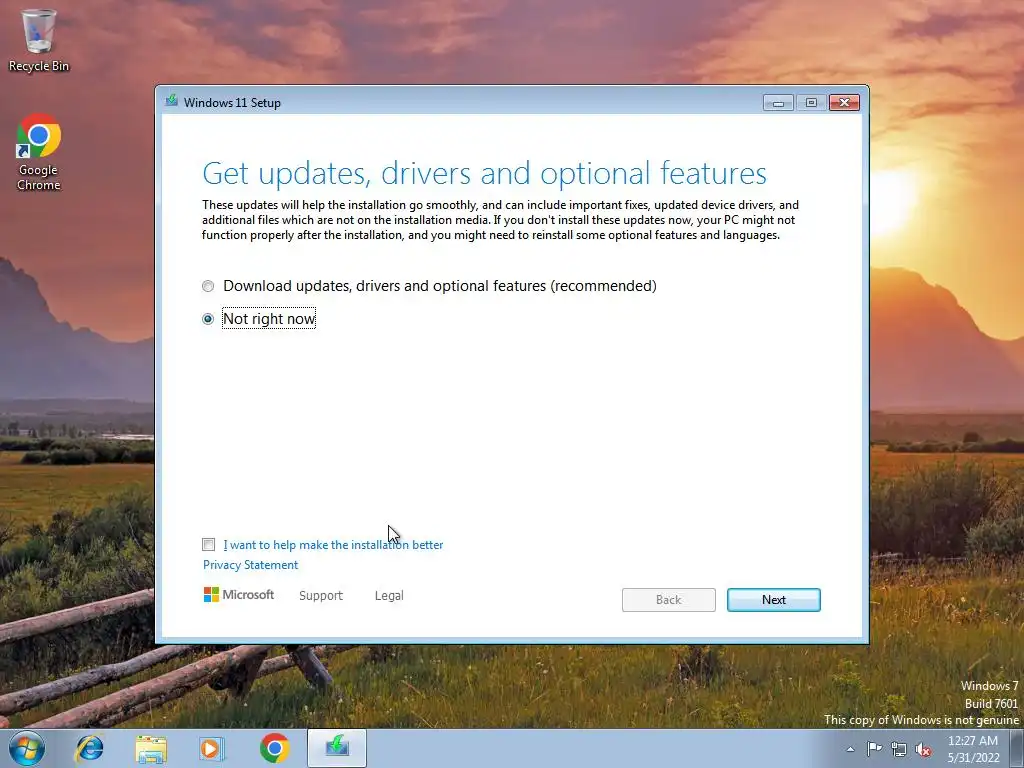Screen dimensions: 1024x768
Task: Open the Legal link
Action: click(389, 596)
